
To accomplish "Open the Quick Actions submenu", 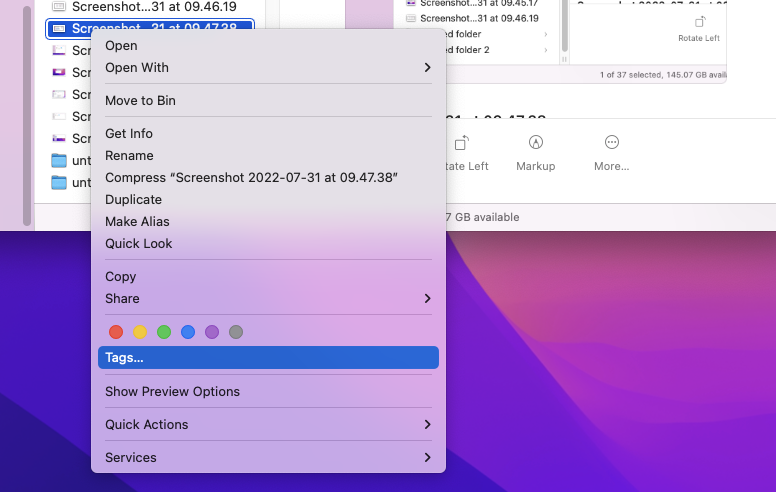I will click(268, 425).
